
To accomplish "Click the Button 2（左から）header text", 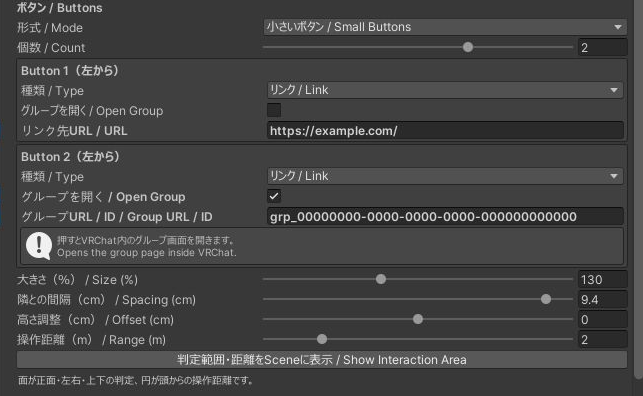I will tap(70, 157).
